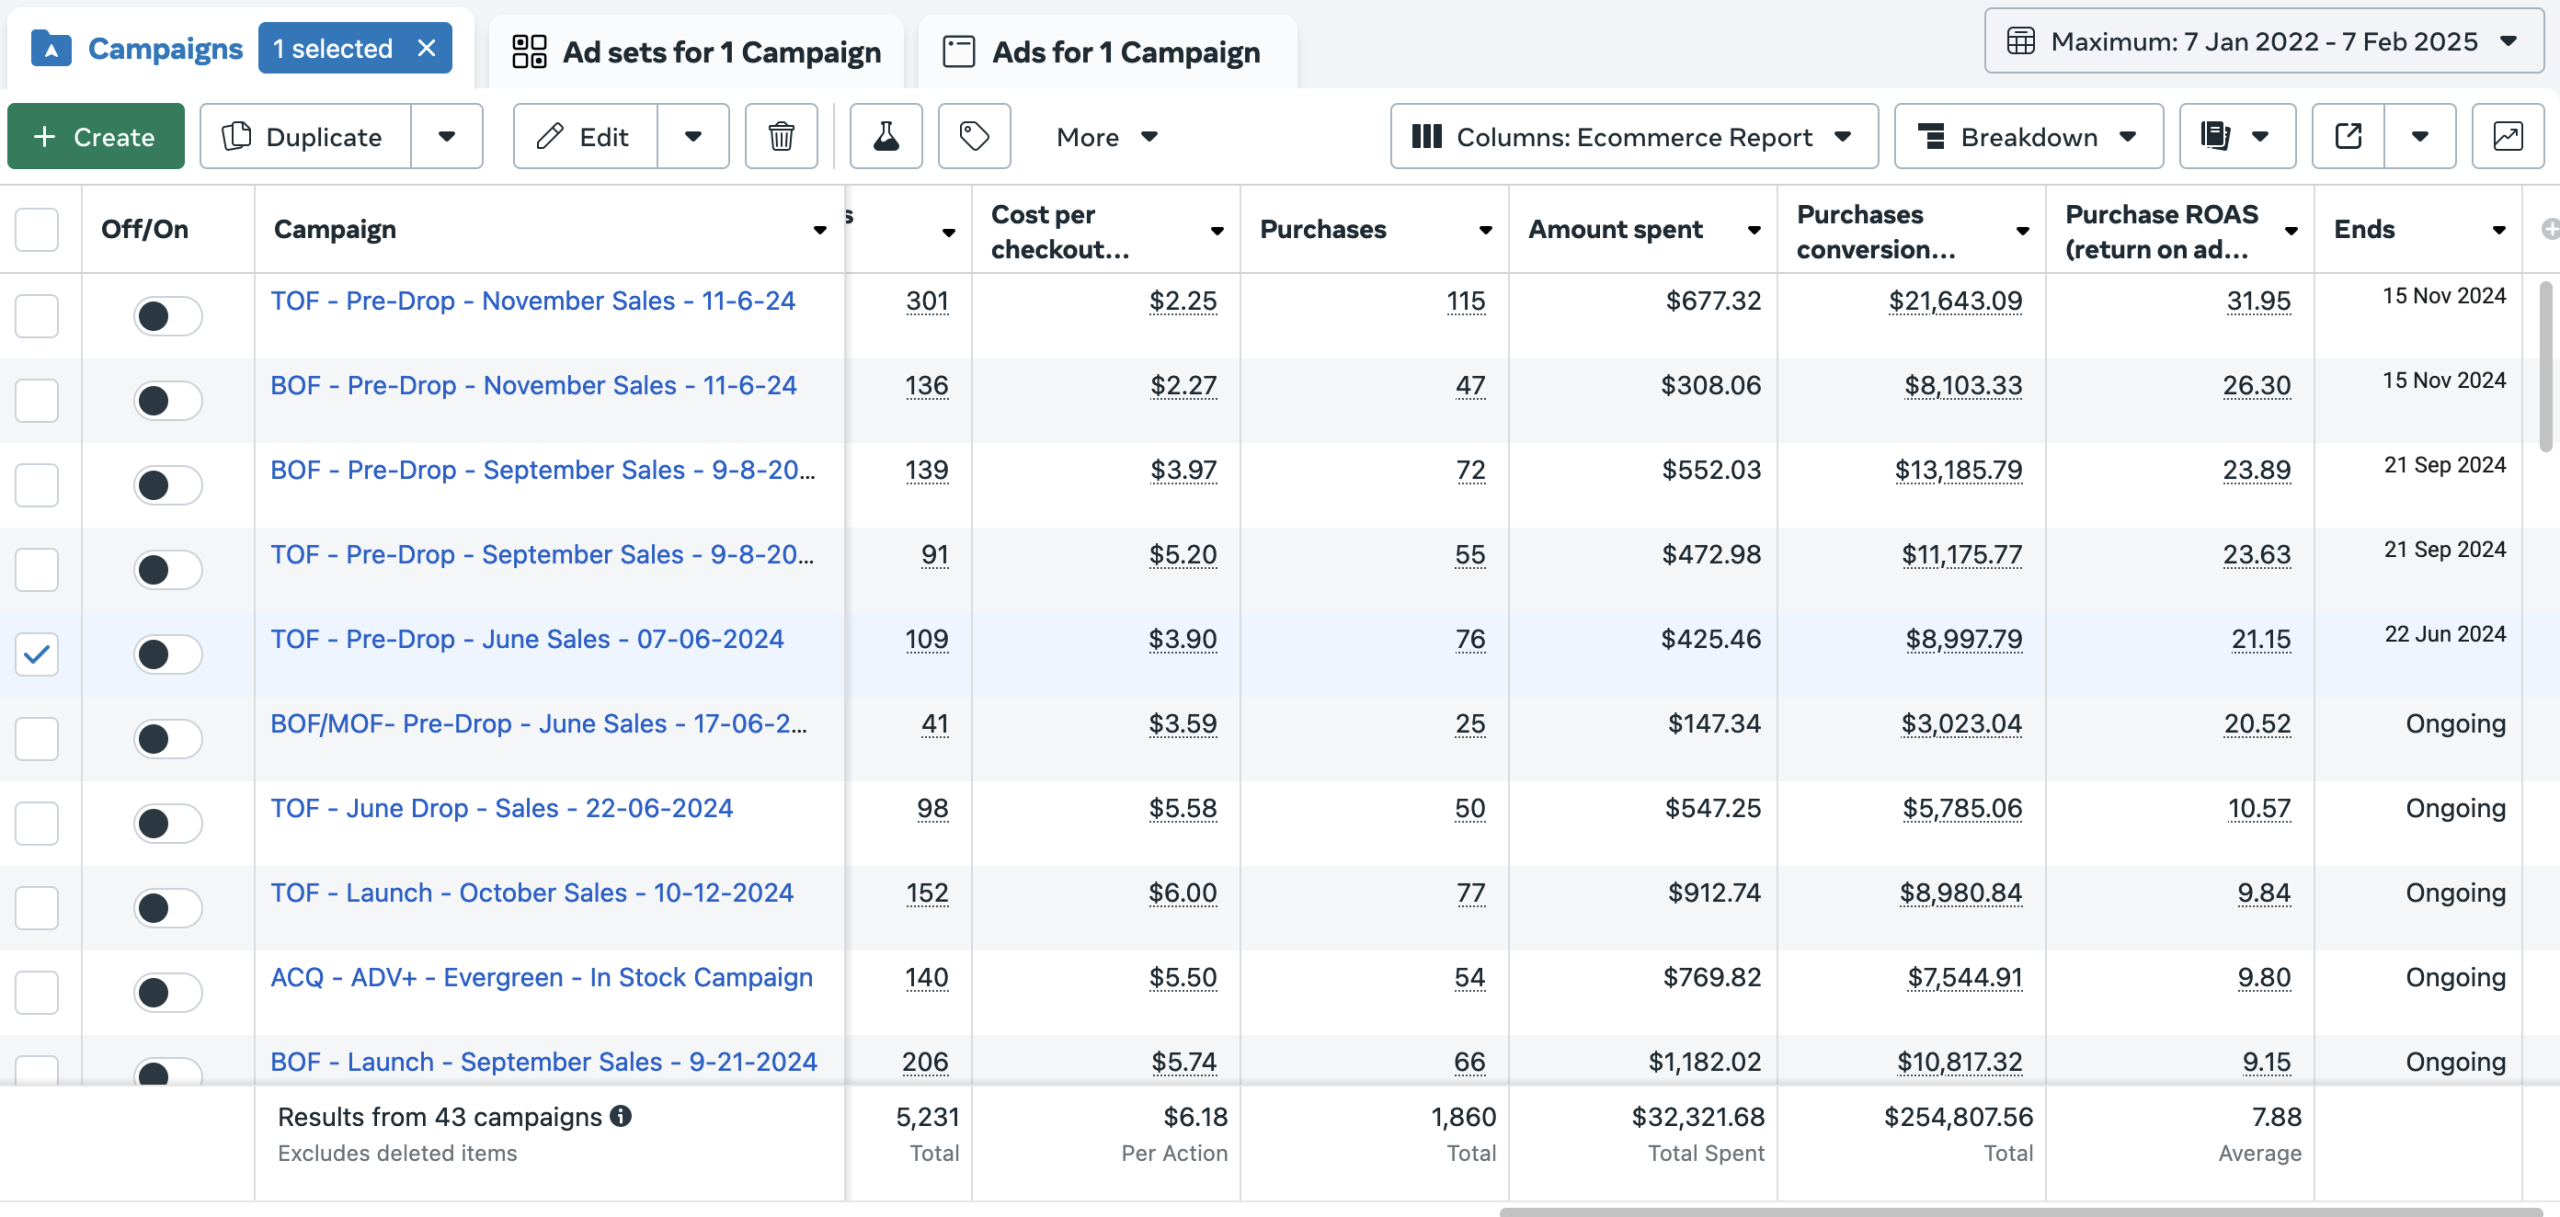Click the info icon beside Results
Screen dimensions: 2560x1217
pyautogui.click(x=621, y=1116)
